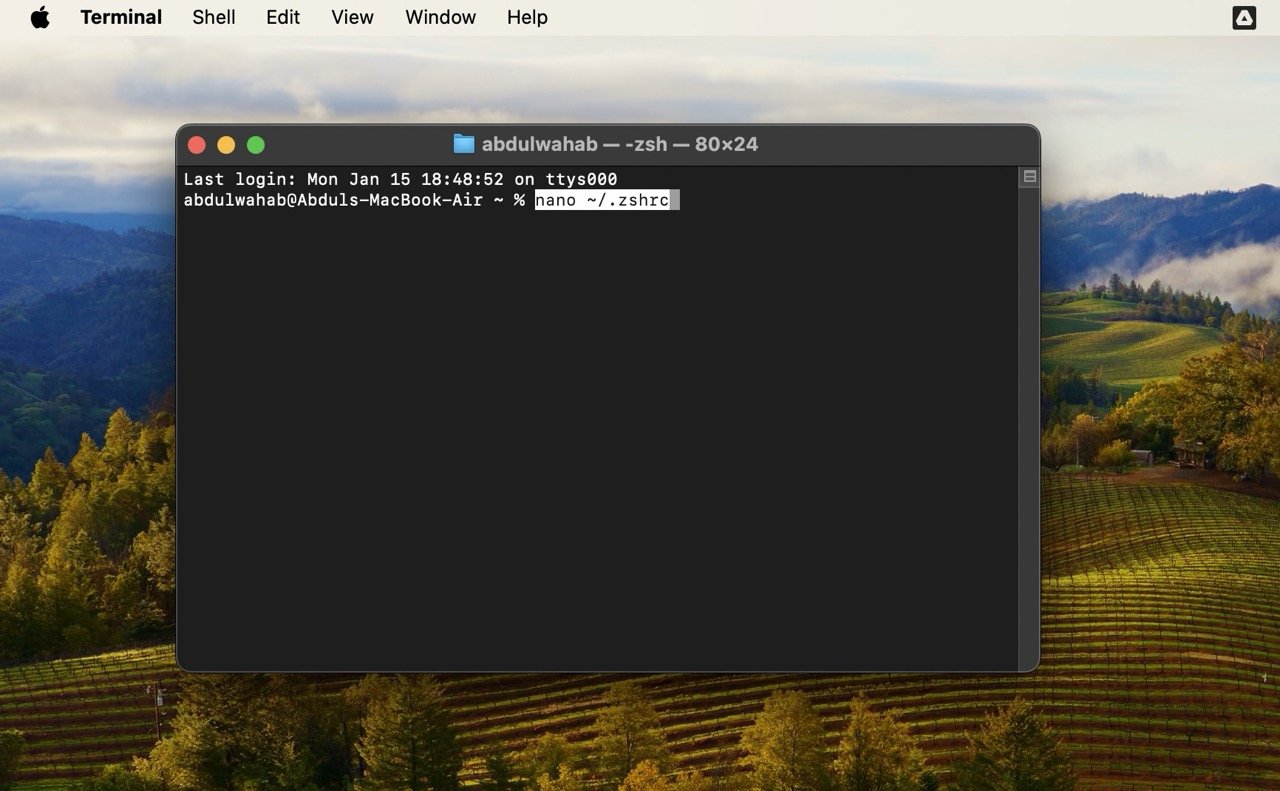Zoom the Terminal window with green button
This screenshot has height=791, width=1280.
tap(256, 145)
